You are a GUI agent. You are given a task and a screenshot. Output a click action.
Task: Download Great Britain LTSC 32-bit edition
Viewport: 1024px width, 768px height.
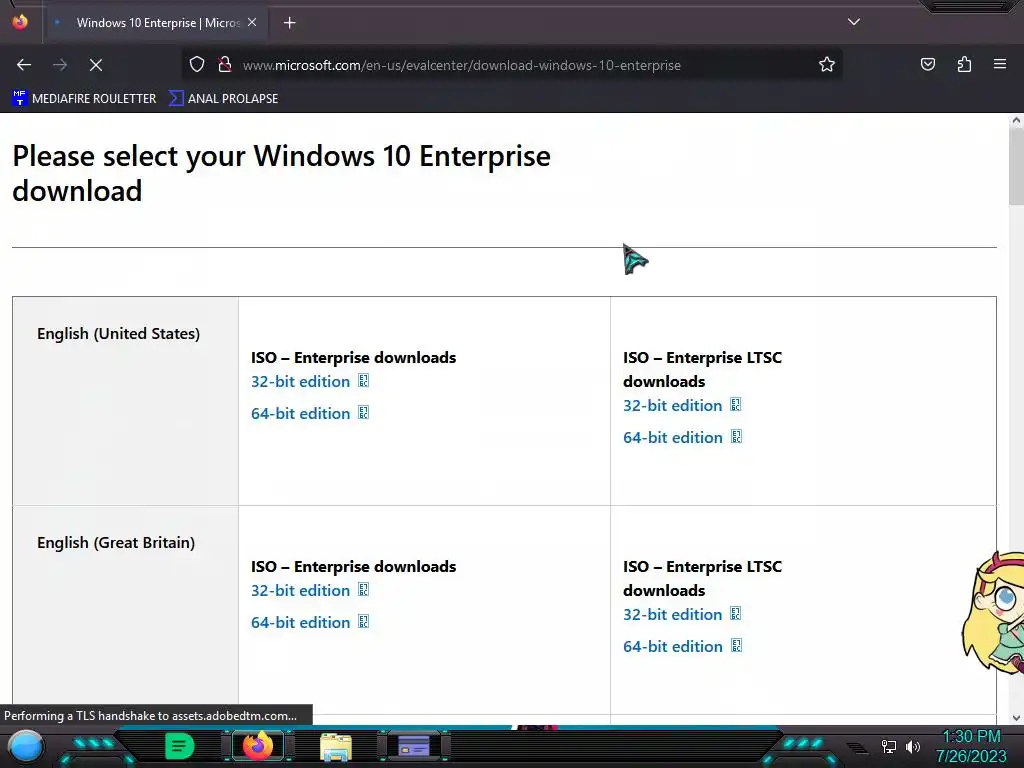(x=673, y=615)
